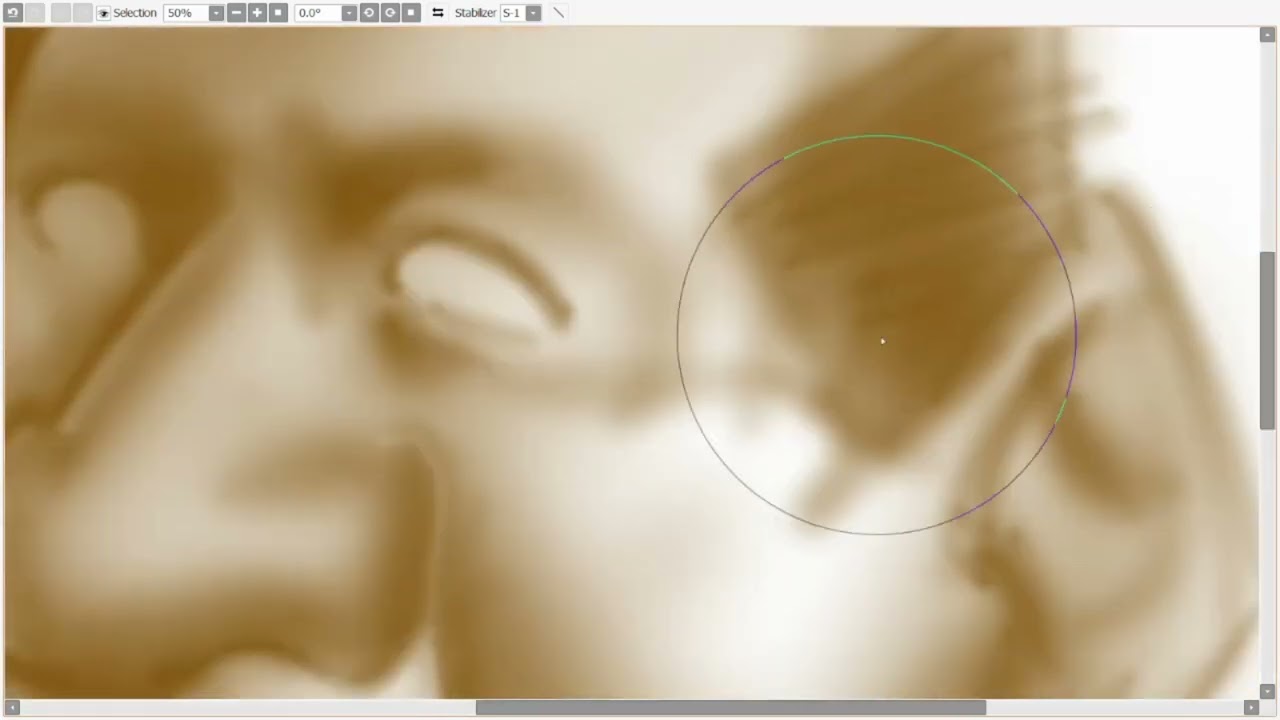Click the scroll up arrow
Image resolution: width=1280 pixels, height=720 pixels.
pyautogui.click(x=1267, y=35)
